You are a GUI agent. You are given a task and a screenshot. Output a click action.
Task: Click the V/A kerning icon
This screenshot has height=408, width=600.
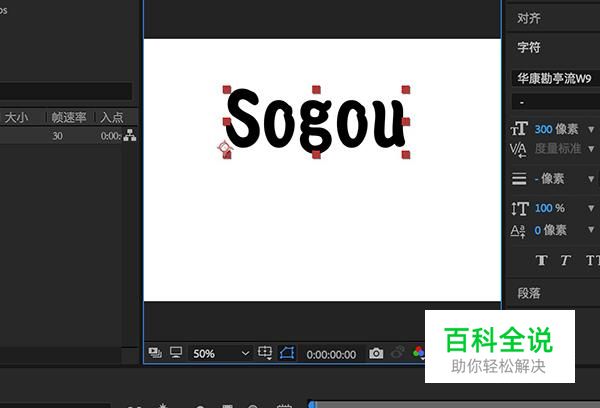(x=518, y=149)
